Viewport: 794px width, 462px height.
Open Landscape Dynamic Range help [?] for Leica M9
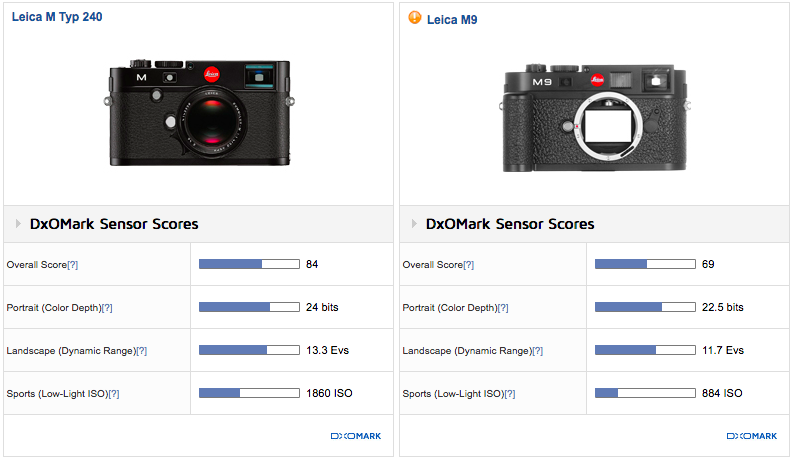pyautogui.click(x=538, y=351)
